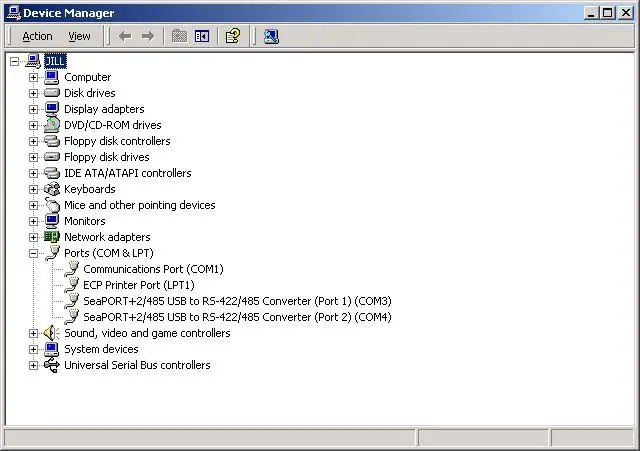Select the Display adapters label
The image size is (640, 451).
coord(104,109)
